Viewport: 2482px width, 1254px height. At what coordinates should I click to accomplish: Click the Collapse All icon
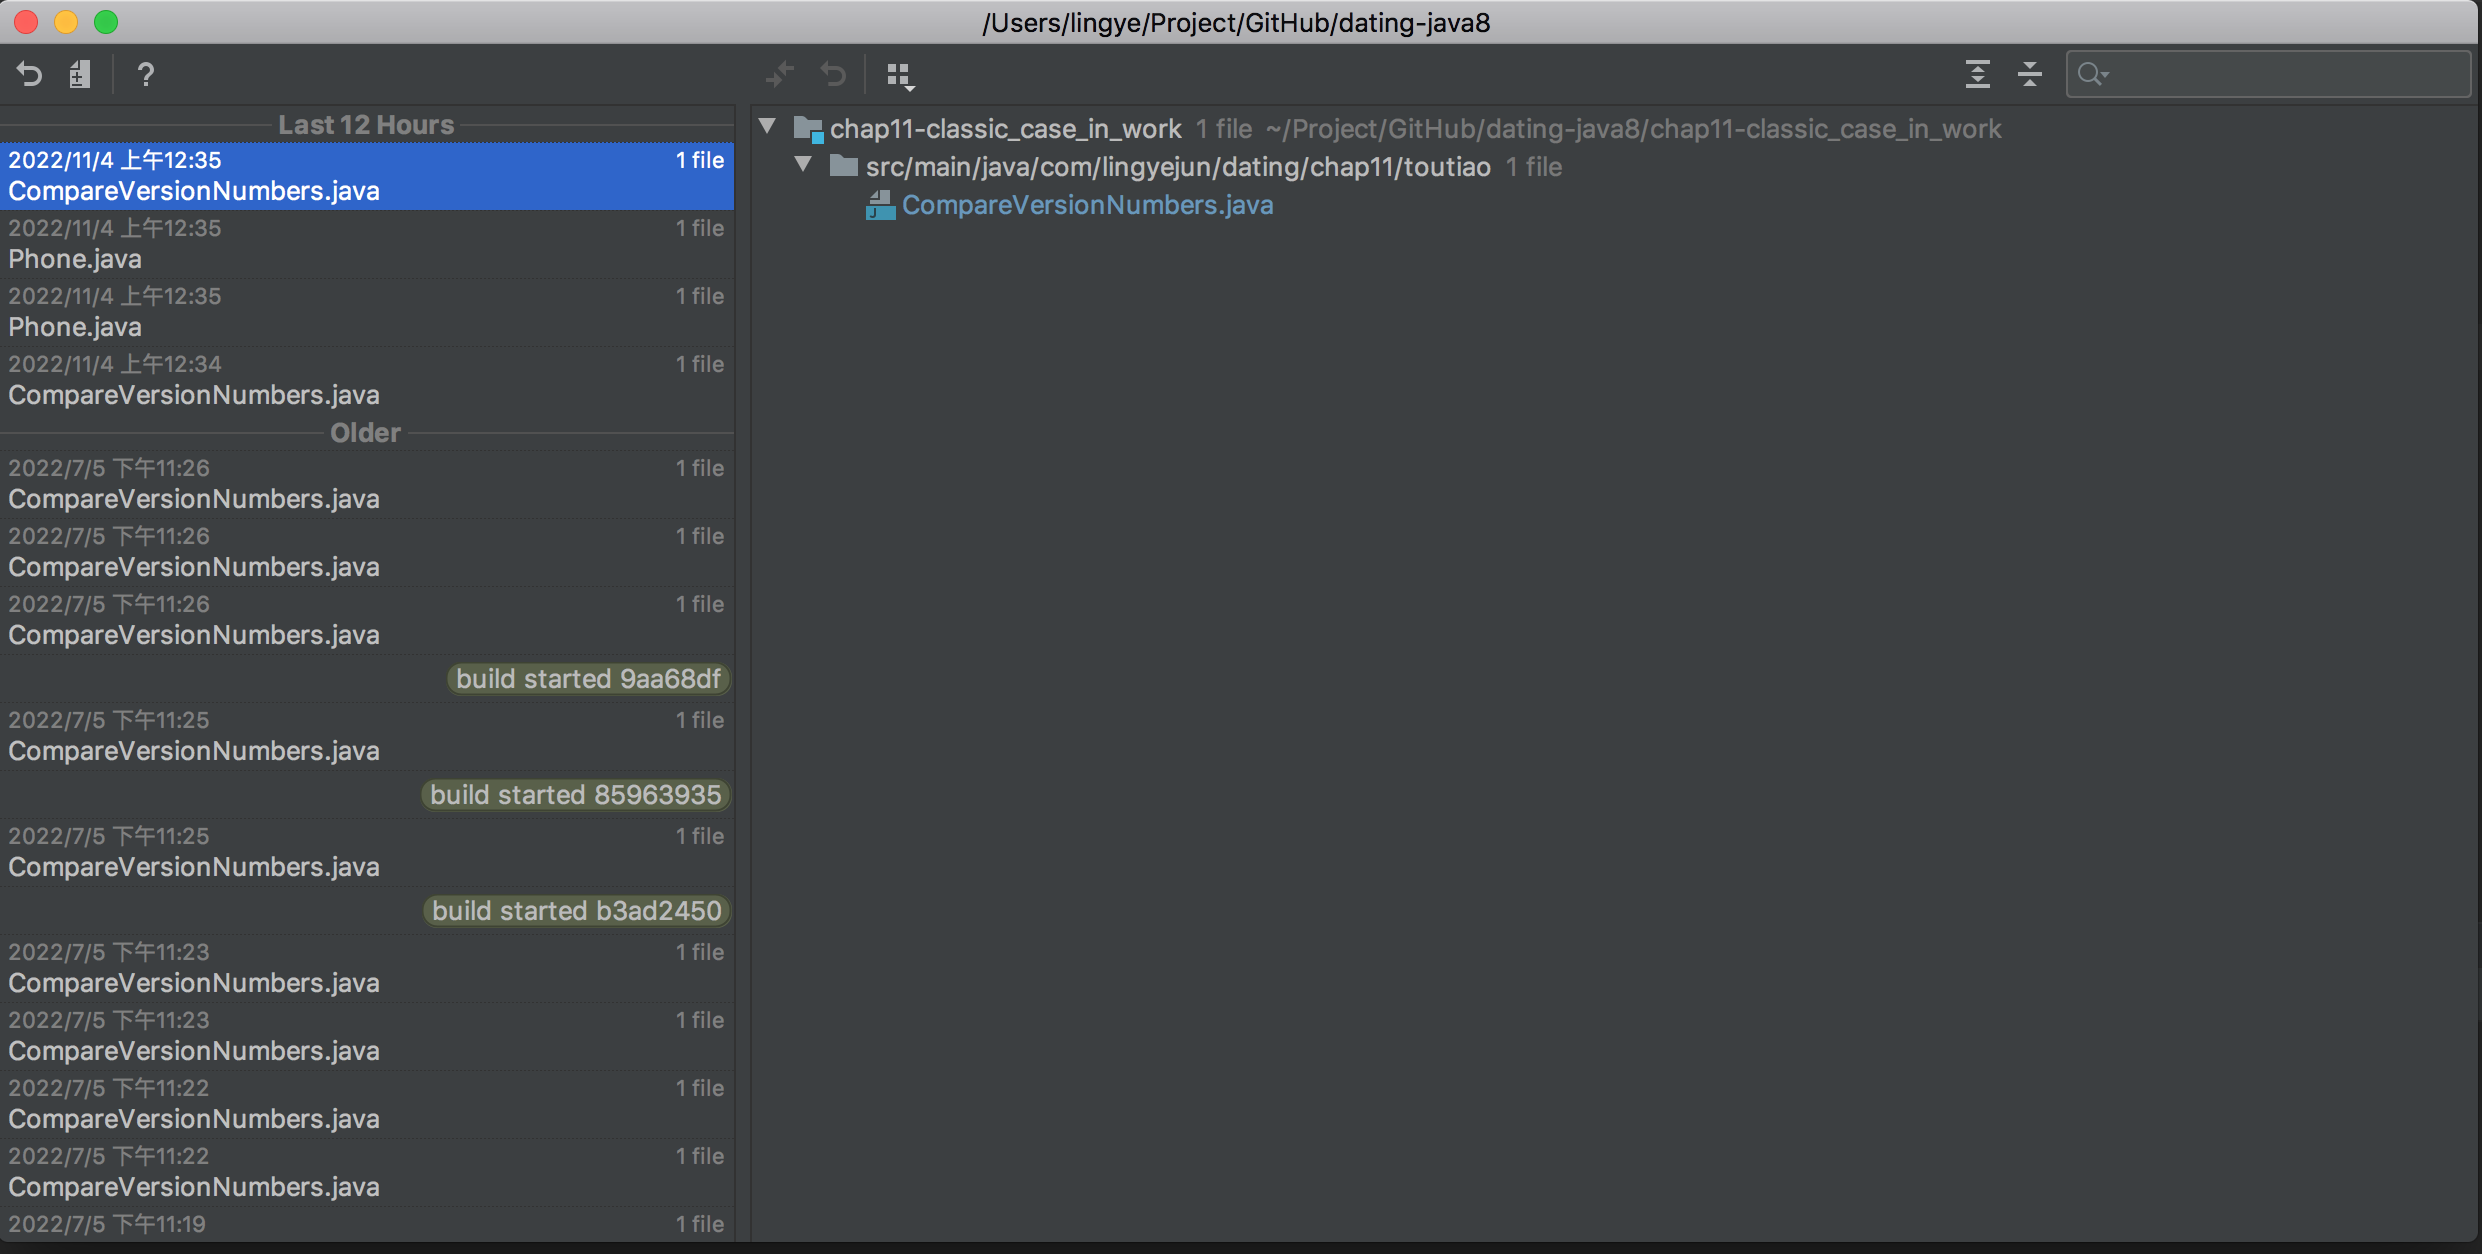click(x=2029, y=75)
